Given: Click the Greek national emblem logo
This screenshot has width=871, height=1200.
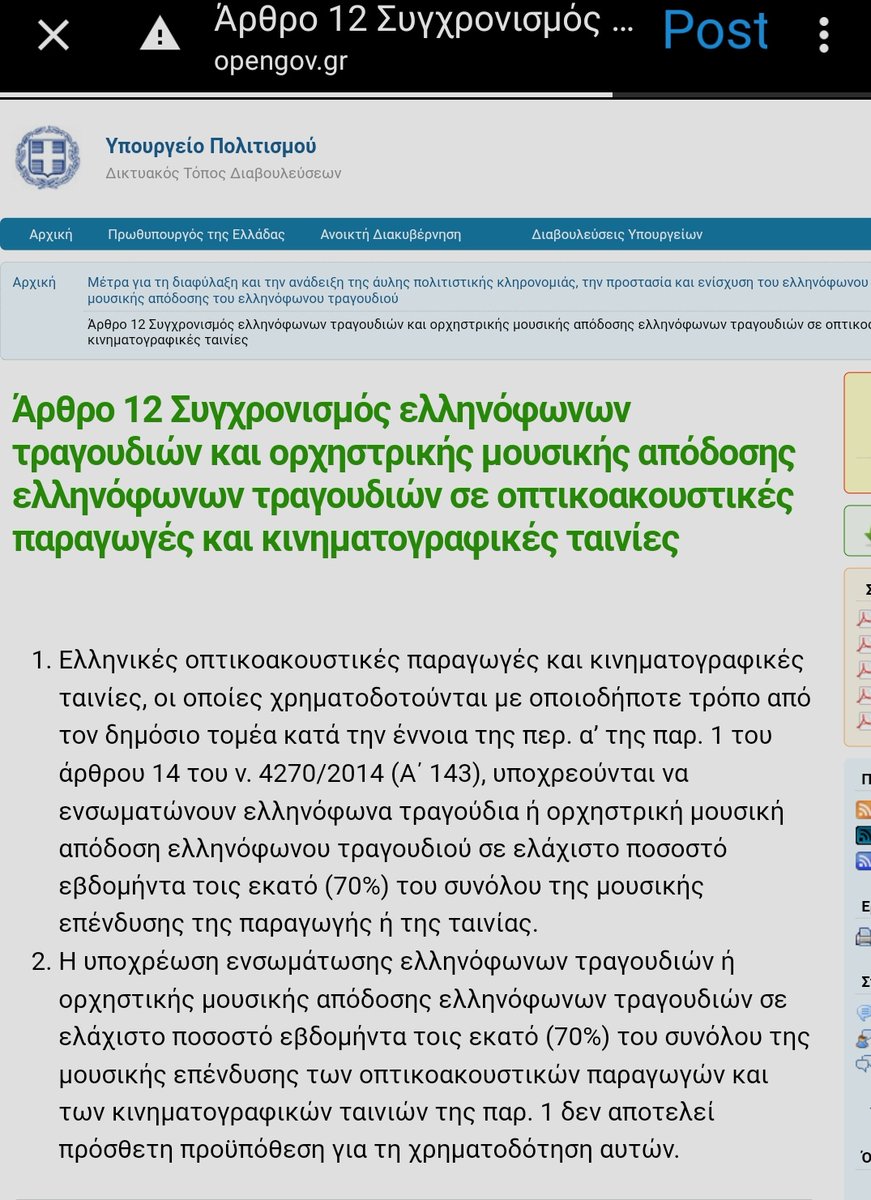Looking at the screenshot, I should point(47,157).
